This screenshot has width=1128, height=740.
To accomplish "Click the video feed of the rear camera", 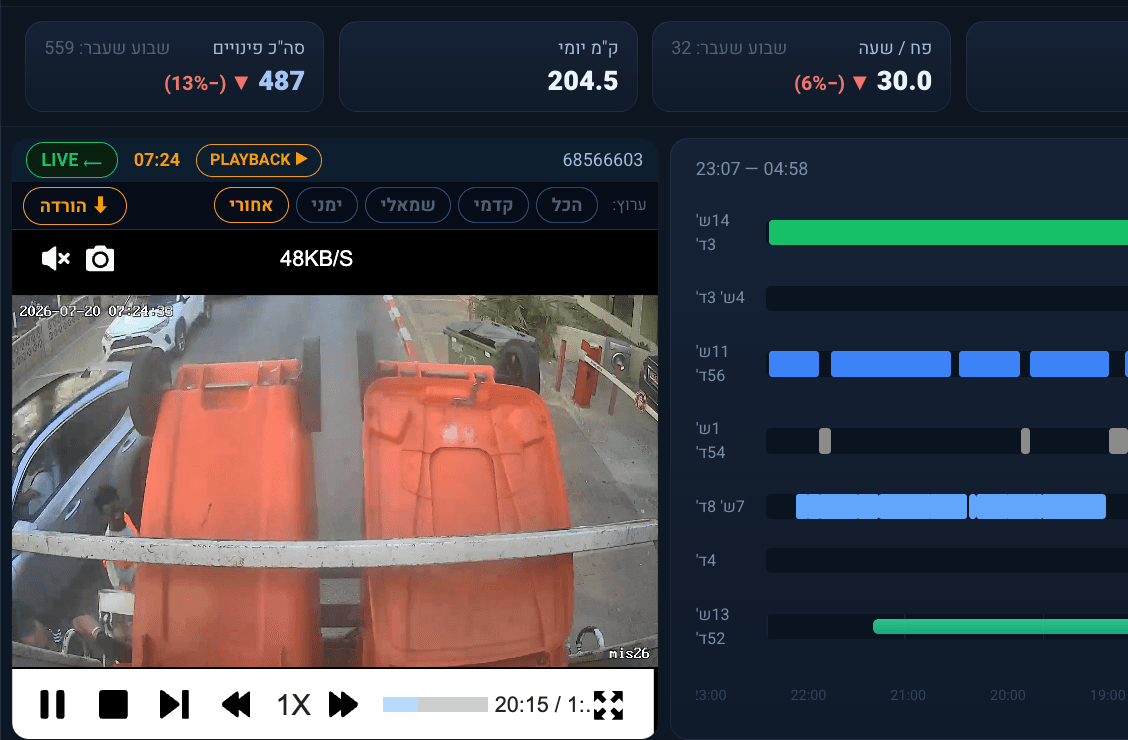I will click(x=335, y=481).
